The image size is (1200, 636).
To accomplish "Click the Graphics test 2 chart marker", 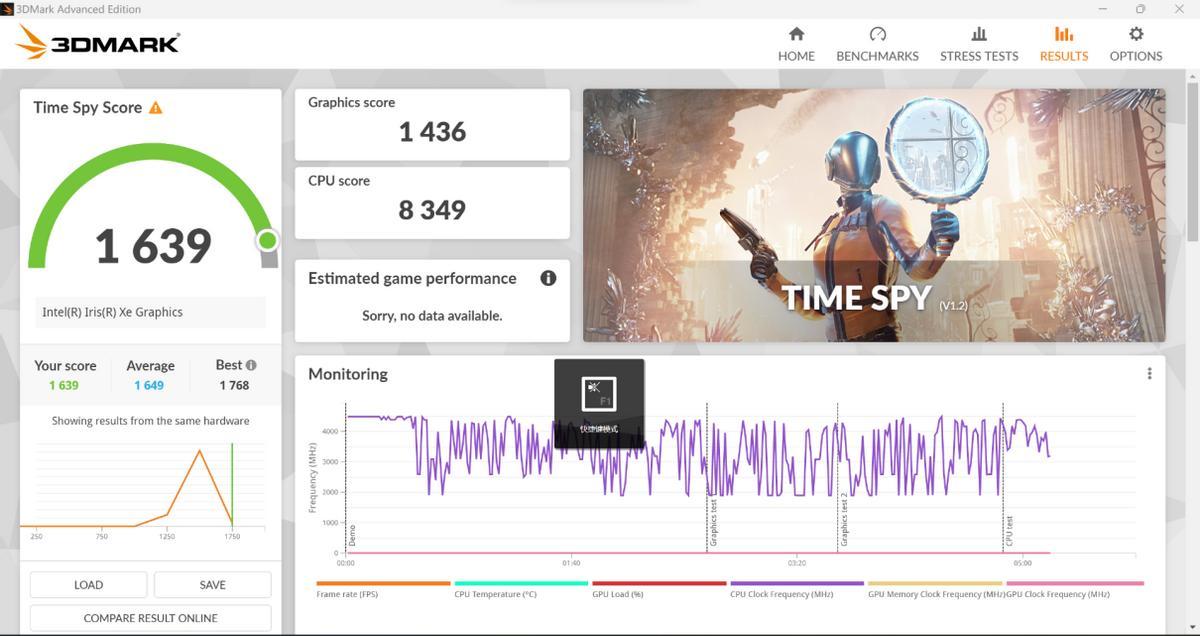I will [844, 520].
